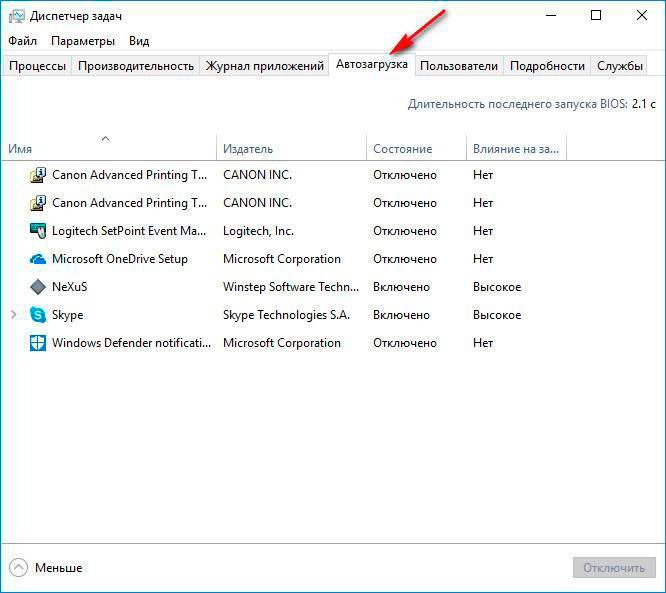The image size is (666, 593).
Task: Select the Skype entry name
Action: 68,315
